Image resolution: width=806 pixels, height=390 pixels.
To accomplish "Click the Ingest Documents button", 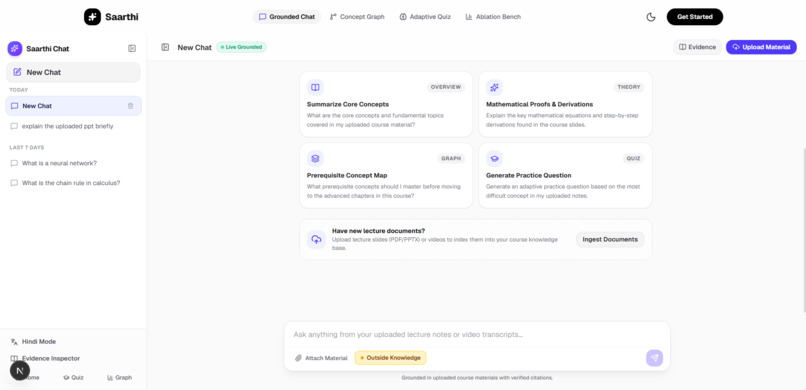I will pyautogui.click(x=610, y=239).
